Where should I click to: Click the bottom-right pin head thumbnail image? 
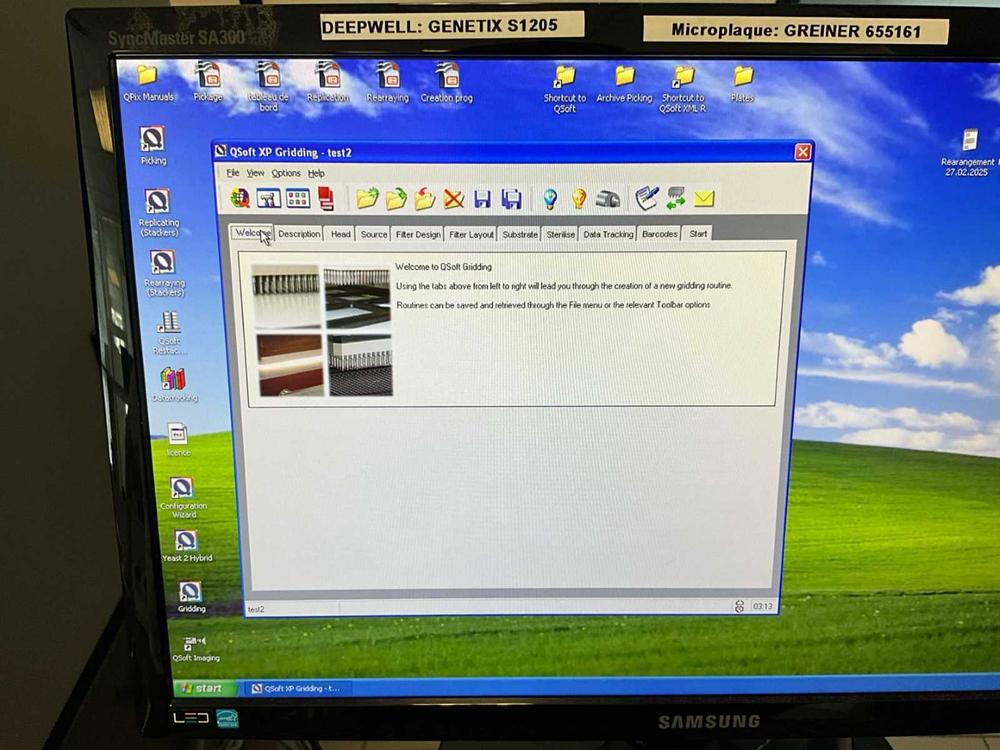(x=360, y=365)
